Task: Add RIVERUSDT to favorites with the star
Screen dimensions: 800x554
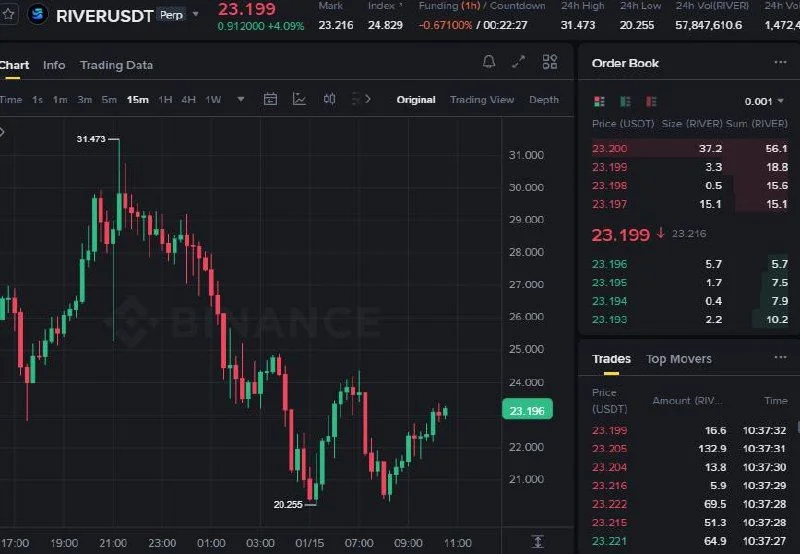Action: (8, 14)
